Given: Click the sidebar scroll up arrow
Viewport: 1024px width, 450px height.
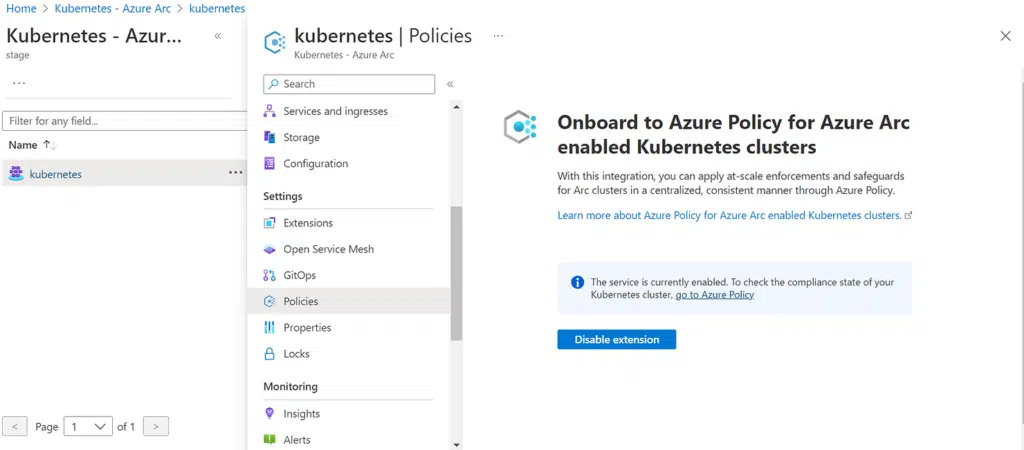Looking at the screenshot, I should 456,105.
